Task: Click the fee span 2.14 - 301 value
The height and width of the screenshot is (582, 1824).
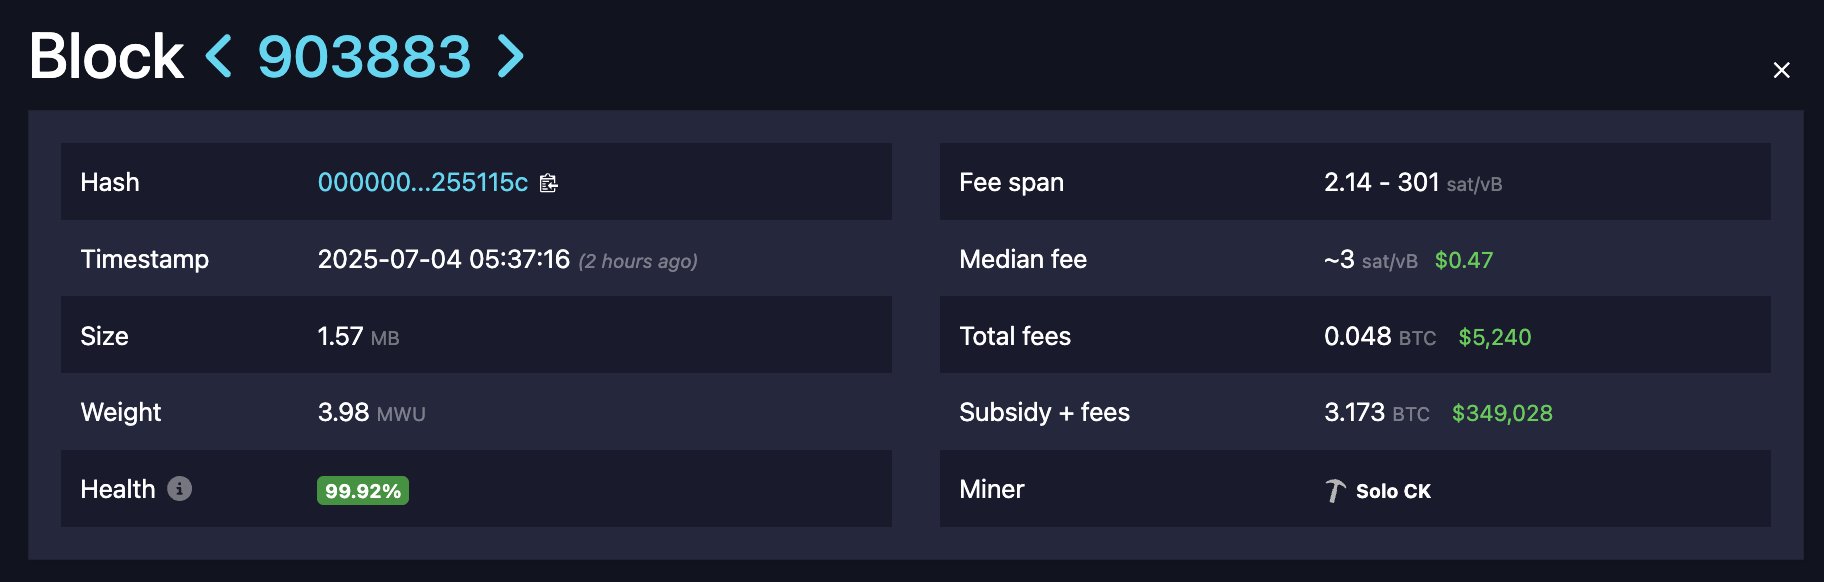Action: click(x=1381, y=182)
